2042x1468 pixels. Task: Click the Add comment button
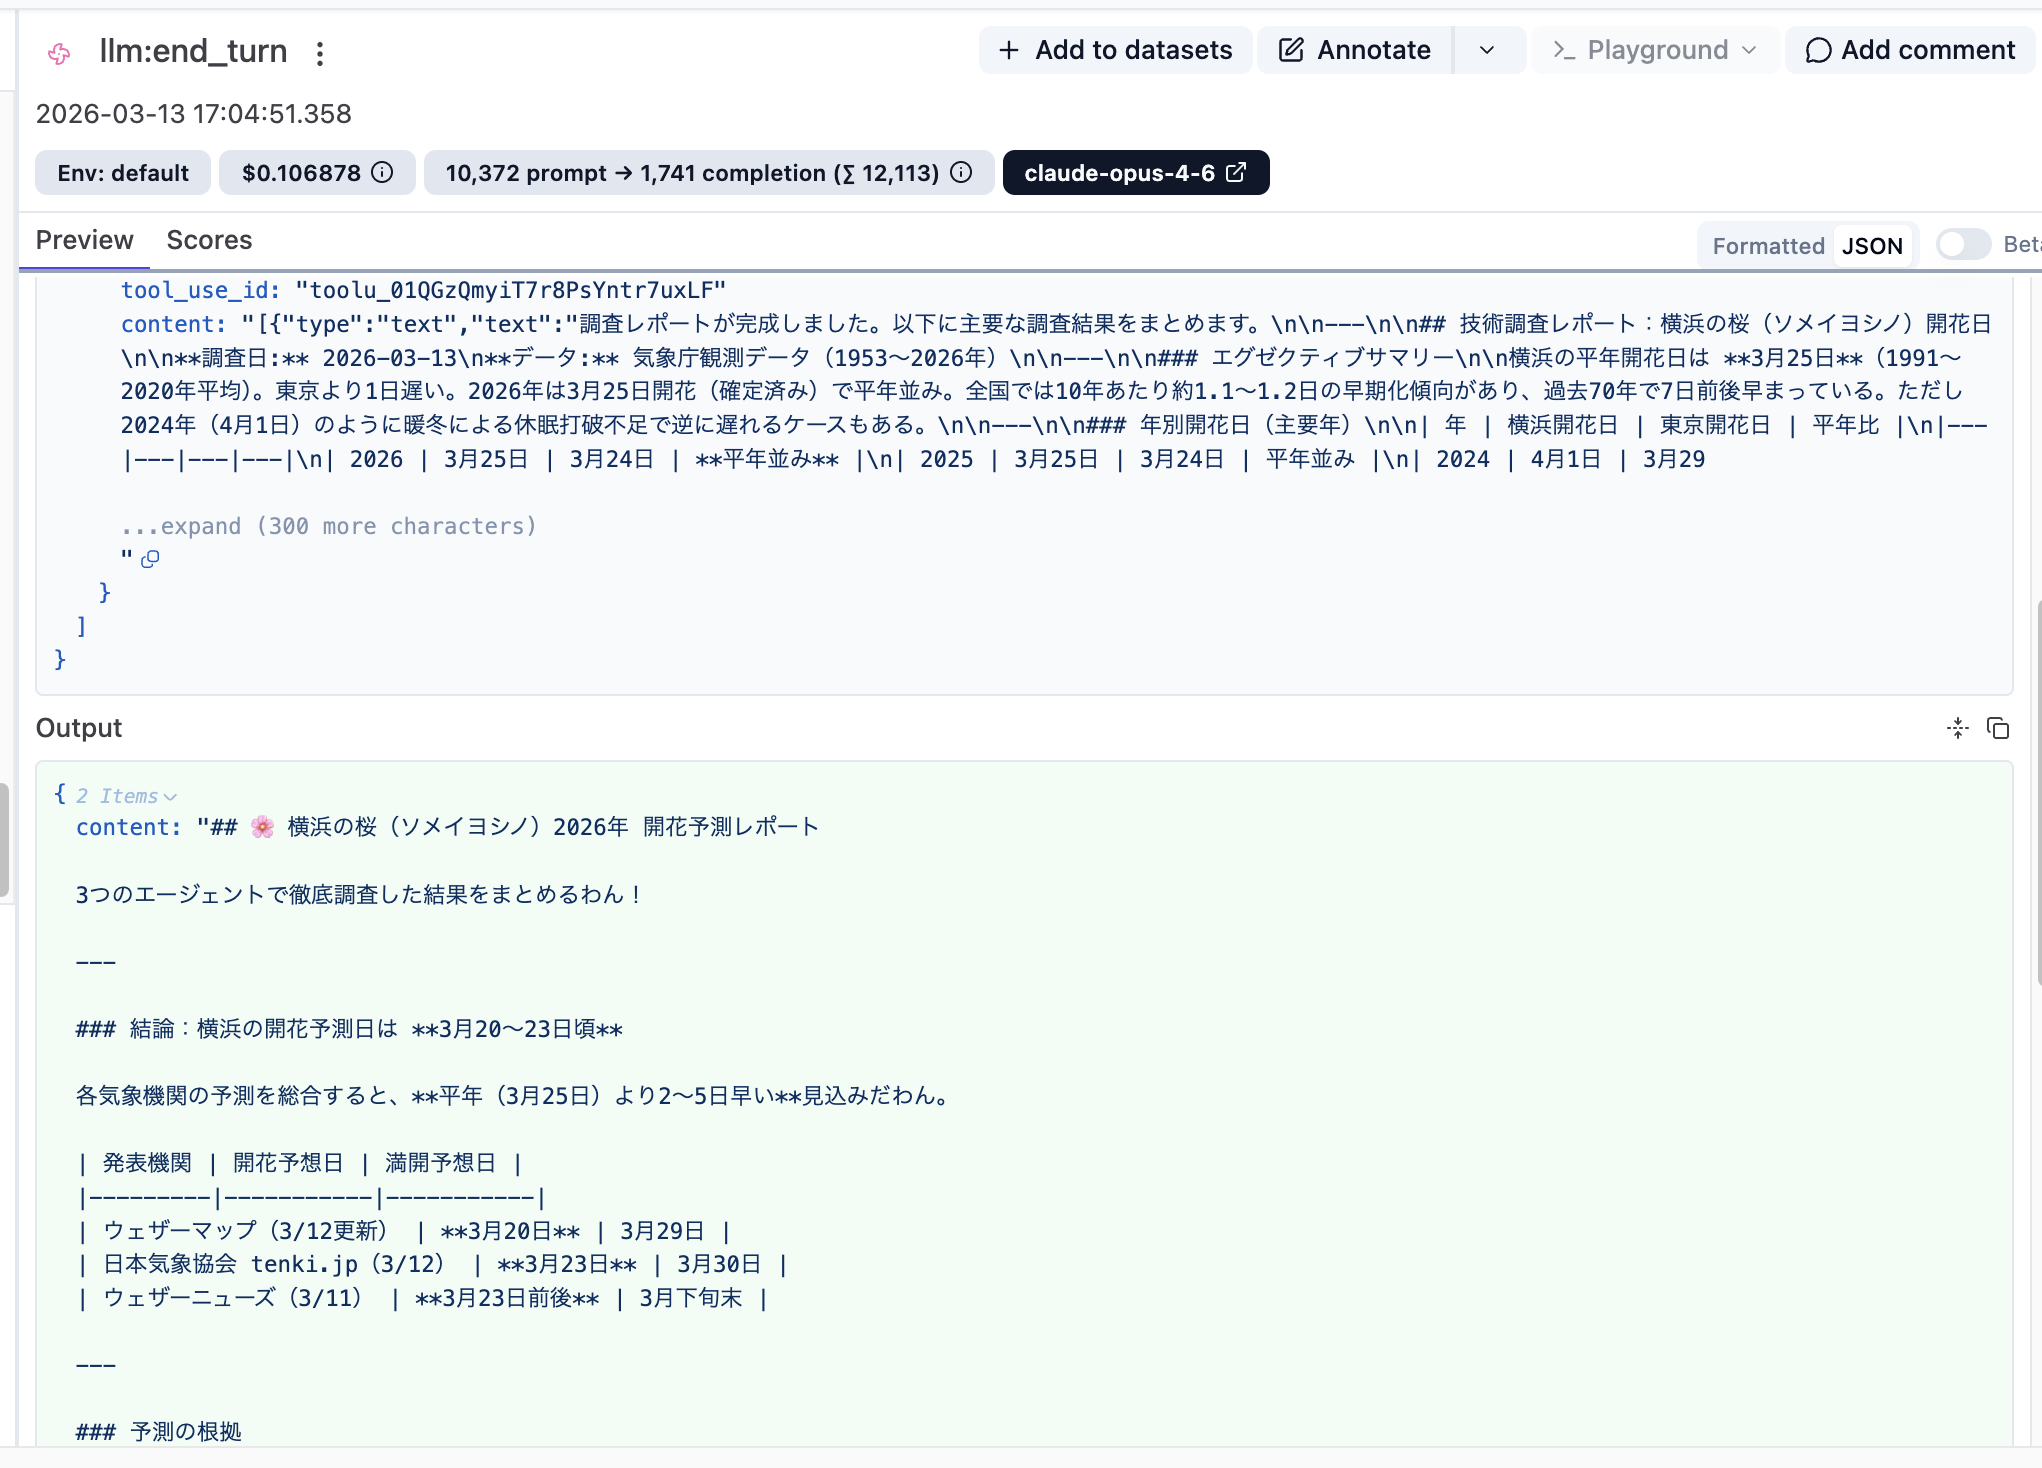point(1910,50)
